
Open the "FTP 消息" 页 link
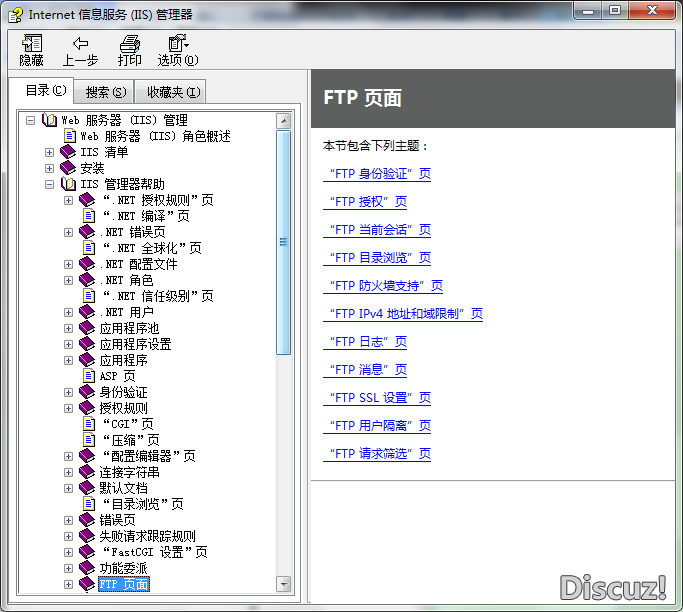pos(365,370)
